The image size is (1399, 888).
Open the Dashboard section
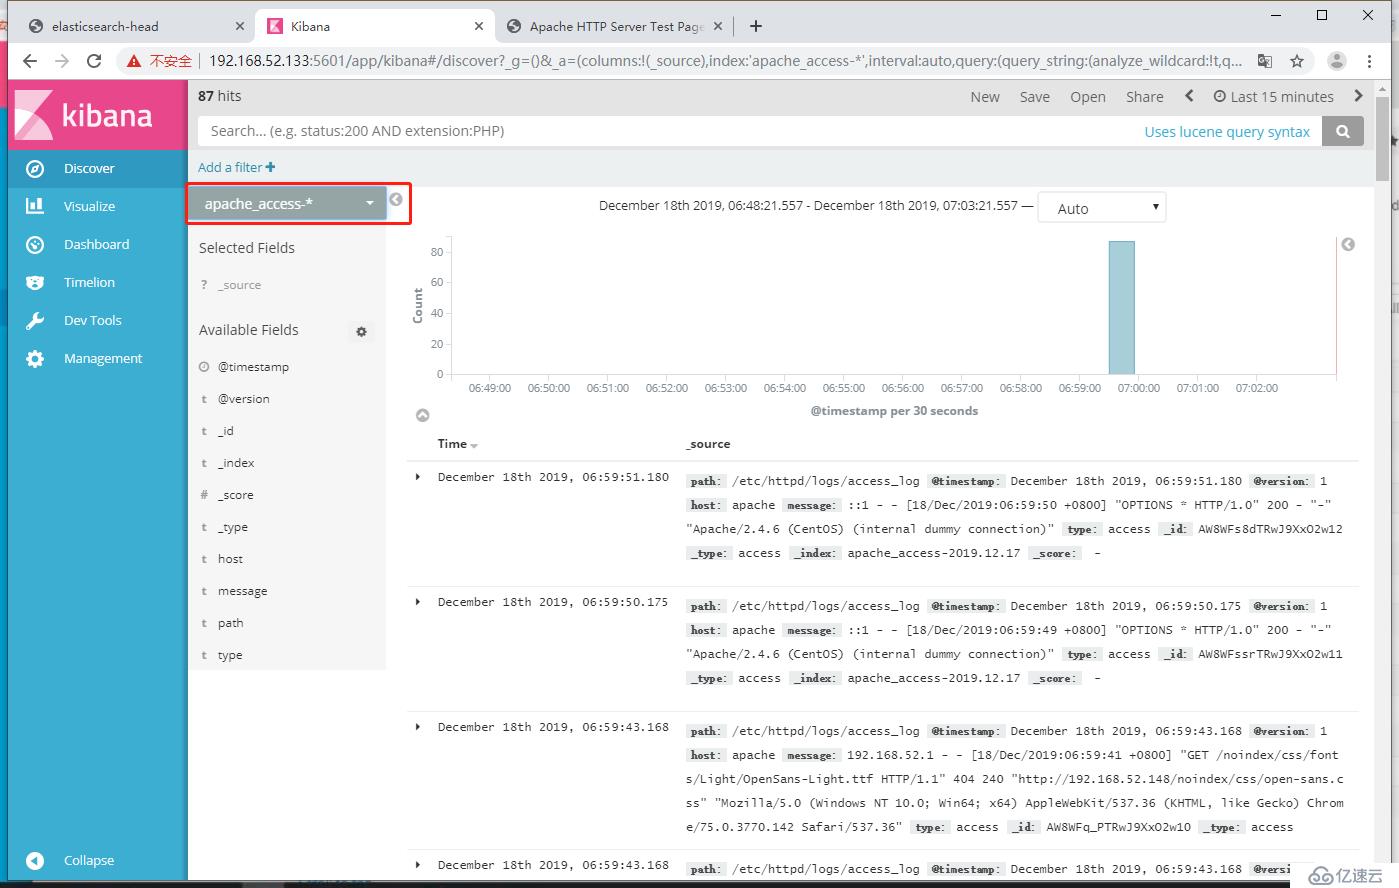click(x=96, y=244)
